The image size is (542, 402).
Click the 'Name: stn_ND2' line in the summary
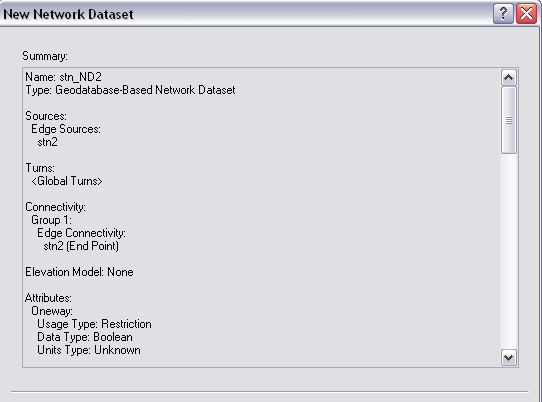coord(64,77)
